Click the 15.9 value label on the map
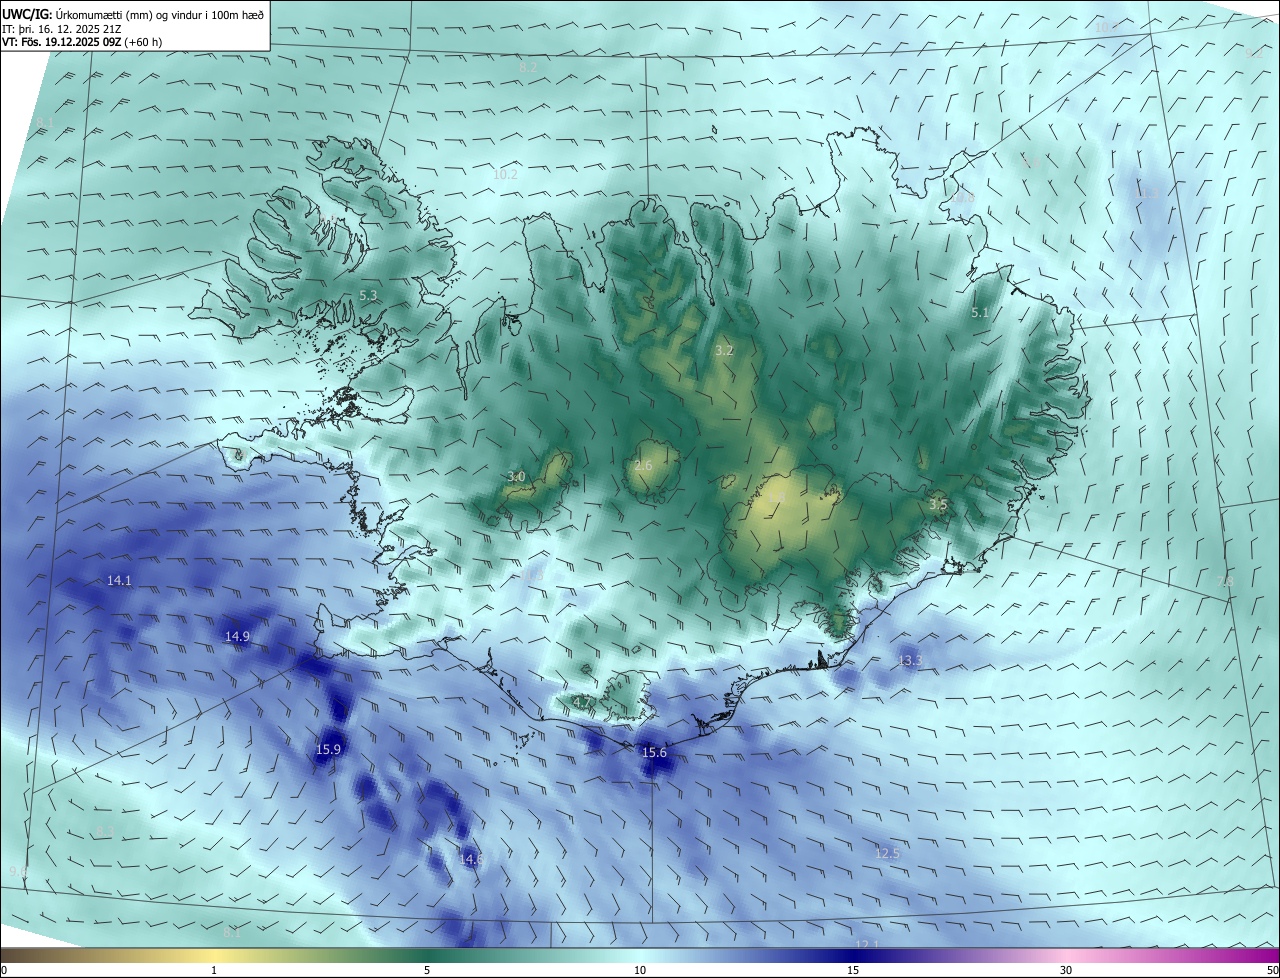 pos(328,749)
